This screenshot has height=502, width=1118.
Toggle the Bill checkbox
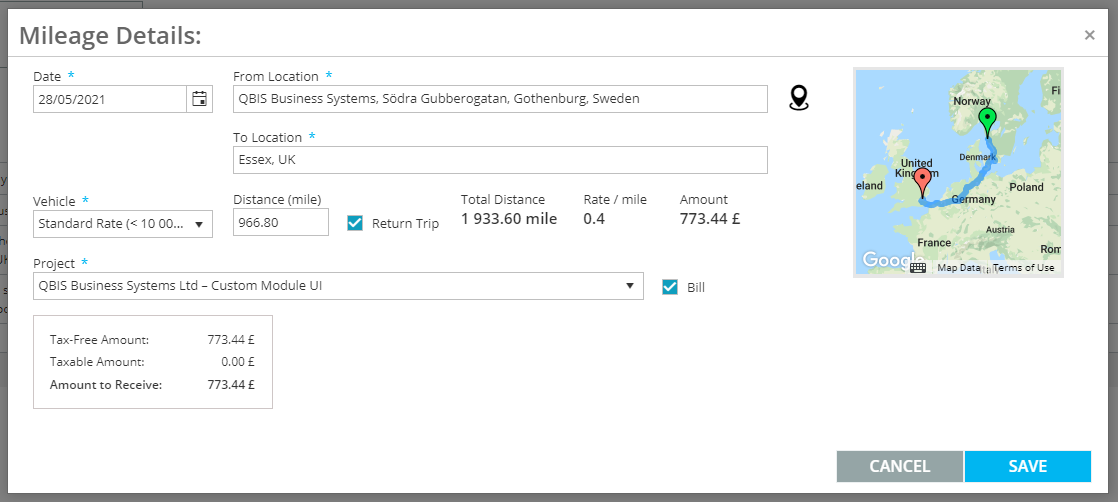[670, 287]
